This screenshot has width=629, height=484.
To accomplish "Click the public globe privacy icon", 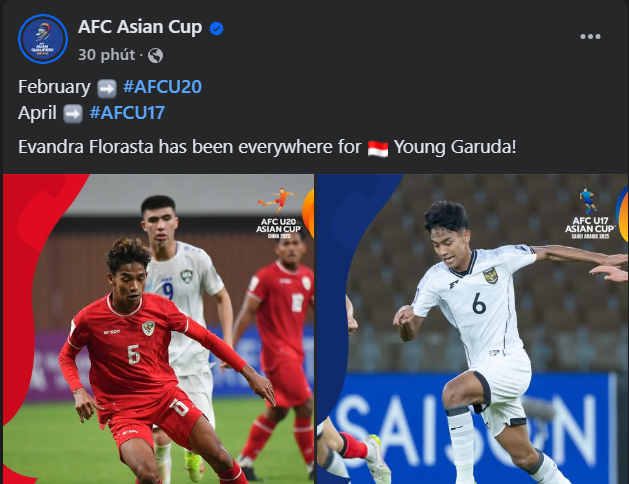I will 155,55.
